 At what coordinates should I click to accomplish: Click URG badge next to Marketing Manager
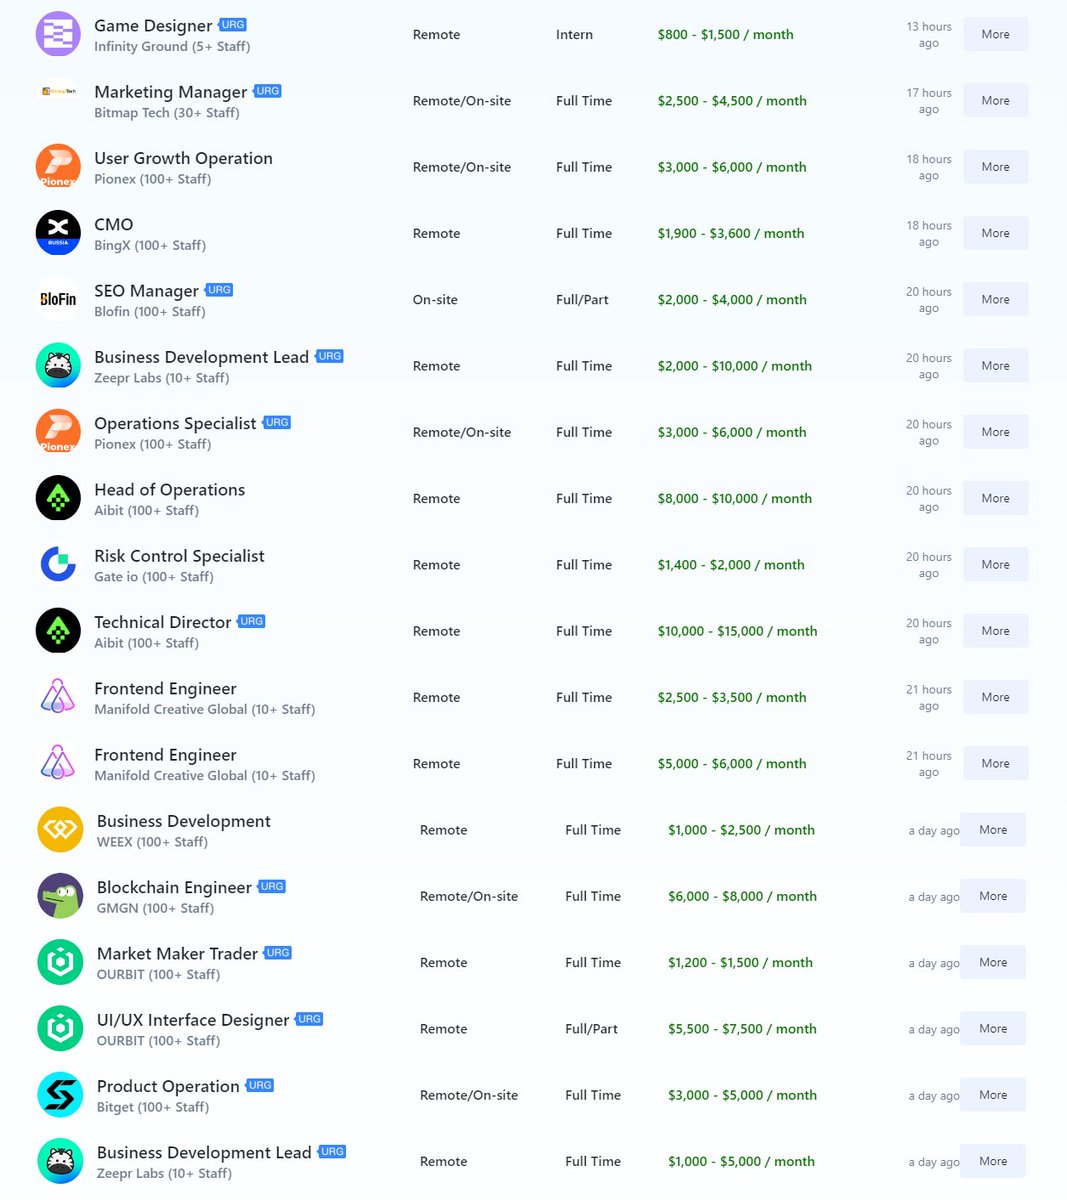click(267, 91)
